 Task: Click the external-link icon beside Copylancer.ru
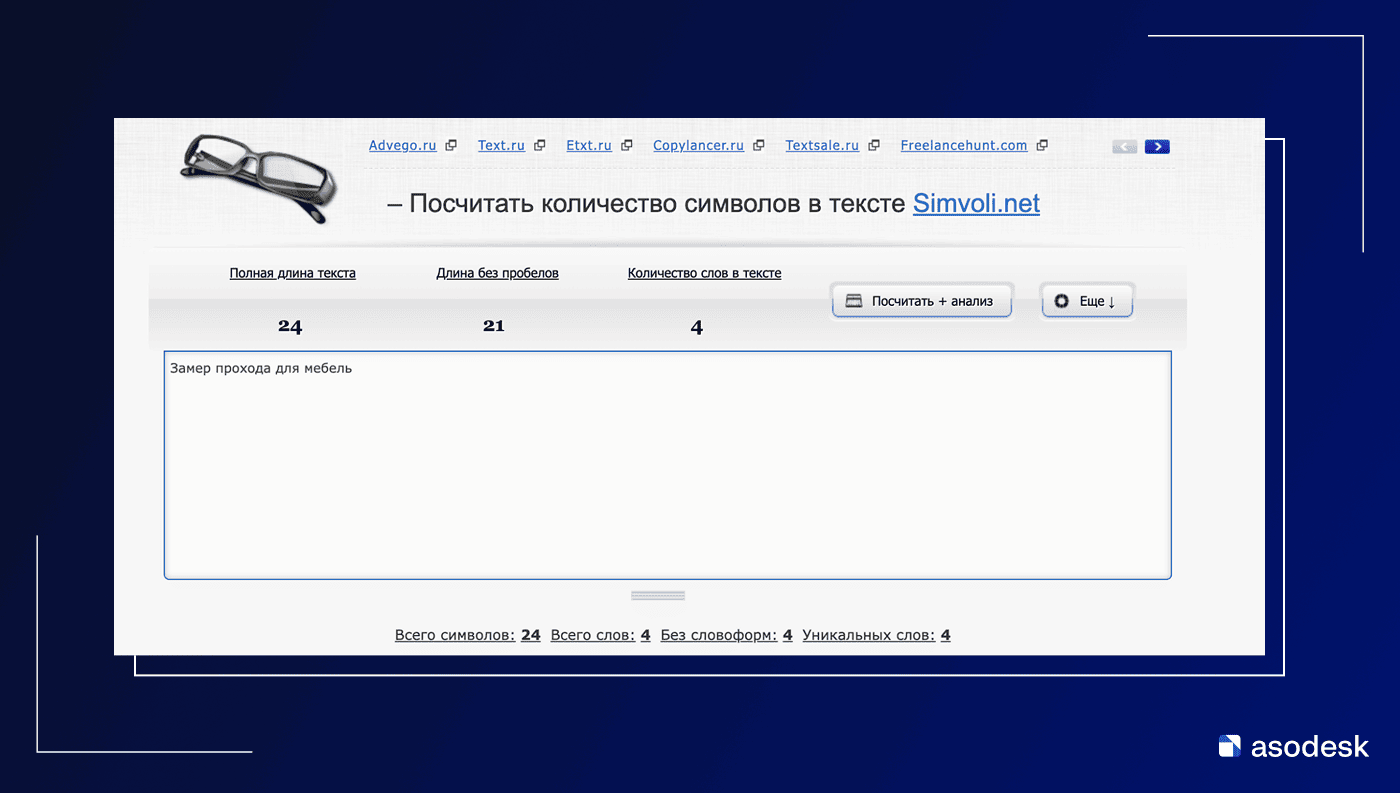click(x=759, y=145)
